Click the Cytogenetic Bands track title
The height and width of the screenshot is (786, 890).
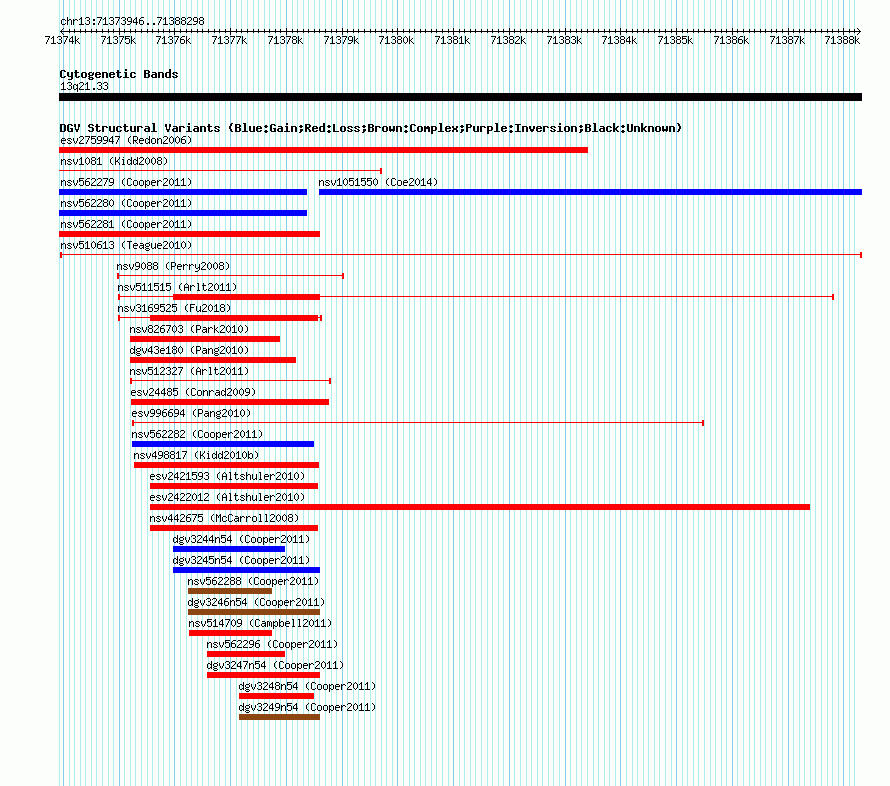coord(119,74)
